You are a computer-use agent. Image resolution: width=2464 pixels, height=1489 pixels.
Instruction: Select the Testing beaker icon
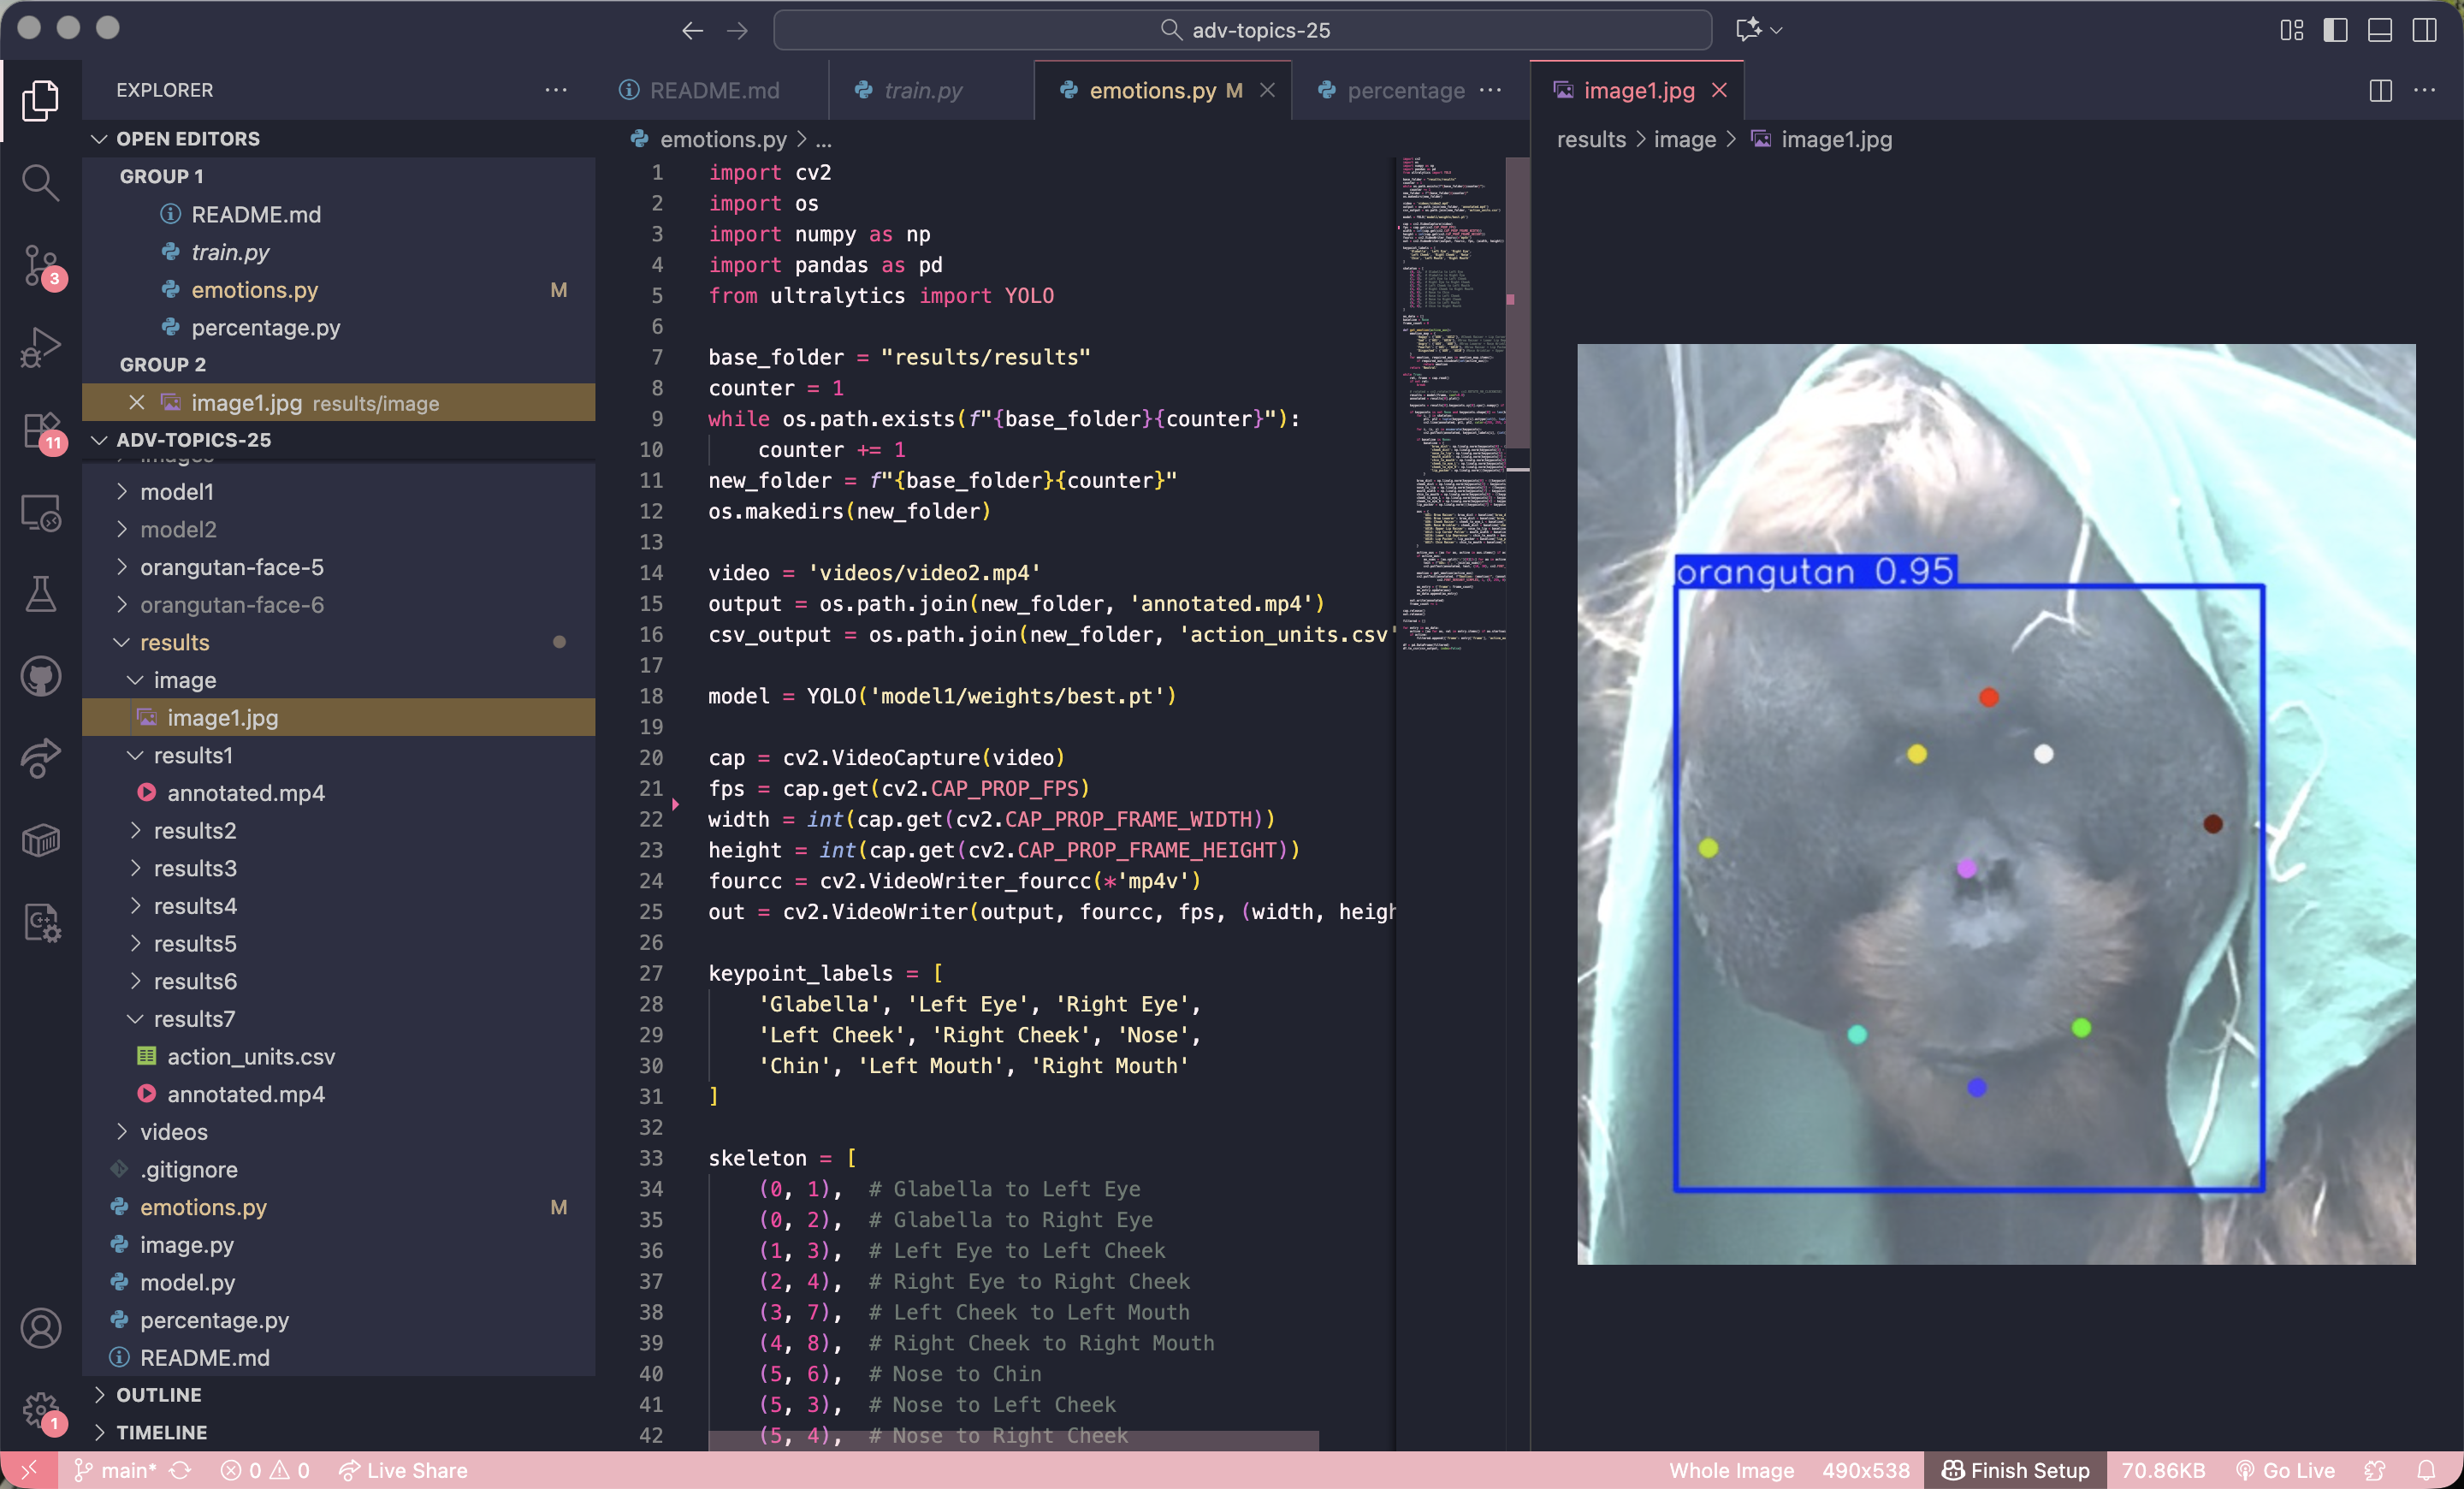40,594
